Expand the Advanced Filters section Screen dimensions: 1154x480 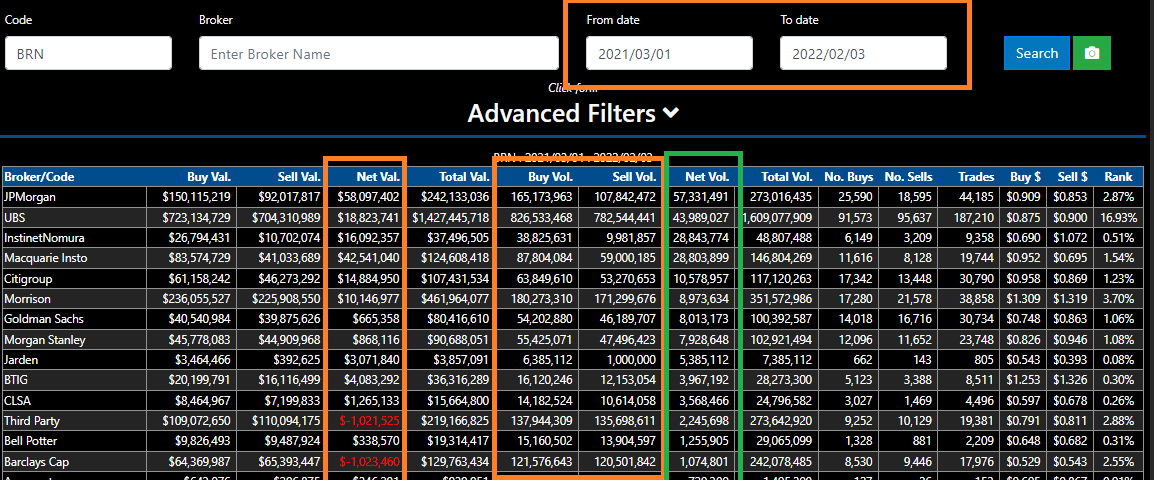(x=574, y=114)
